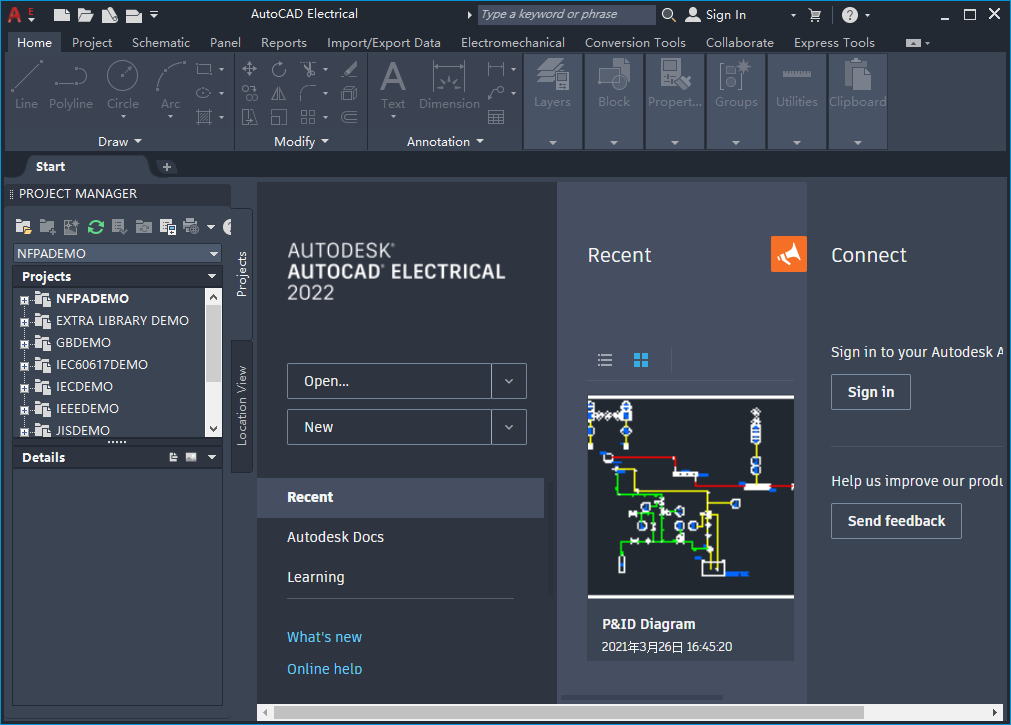Click the search magnifier icon
This screenshot has width=1011, height=725.
point(669,15)
